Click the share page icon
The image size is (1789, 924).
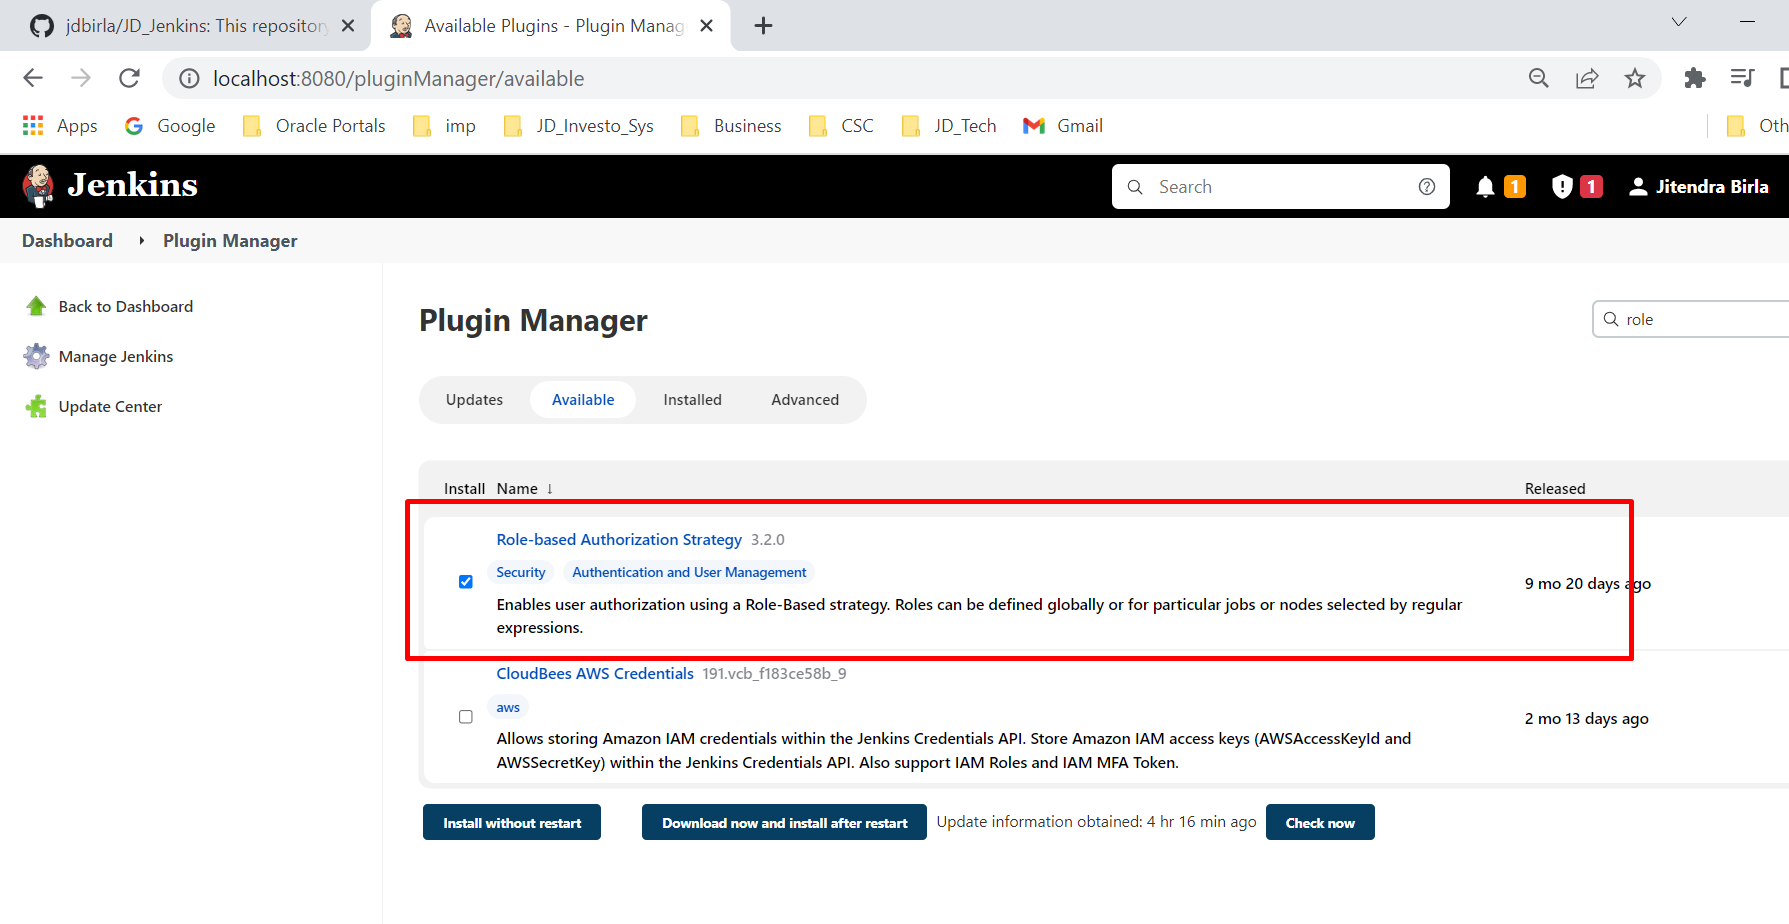pyautogui.click(x=1587, y=78)
